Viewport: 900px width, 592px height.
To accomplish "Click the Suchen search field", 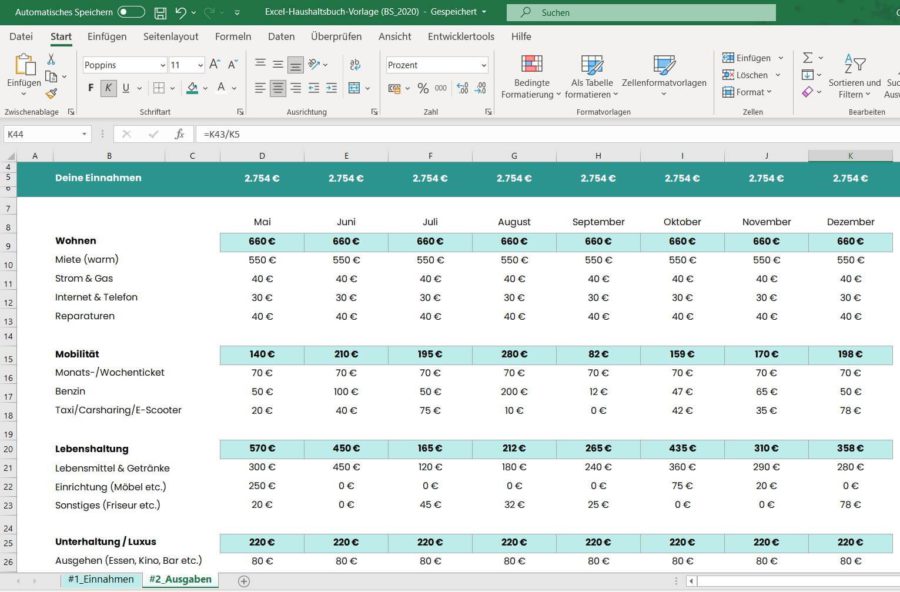I will (641, 12).
